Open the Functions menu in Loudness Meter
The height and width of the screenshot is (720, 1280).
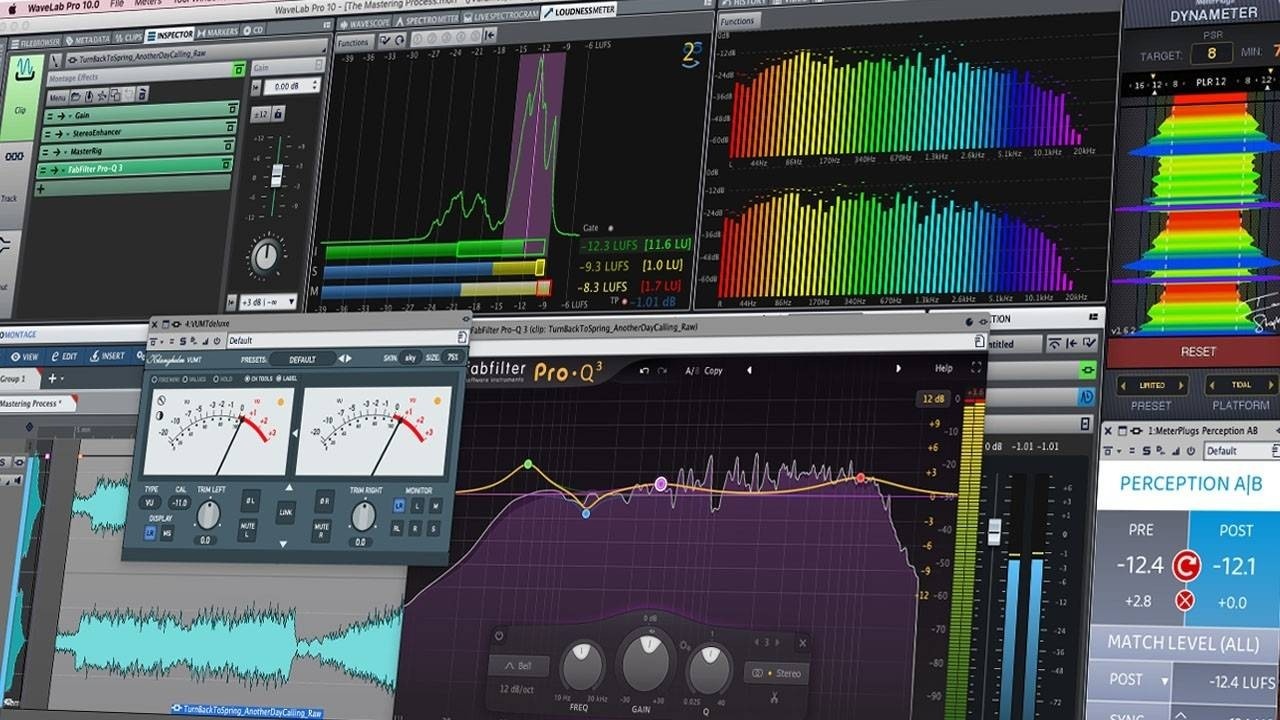(x=353, y=43)
